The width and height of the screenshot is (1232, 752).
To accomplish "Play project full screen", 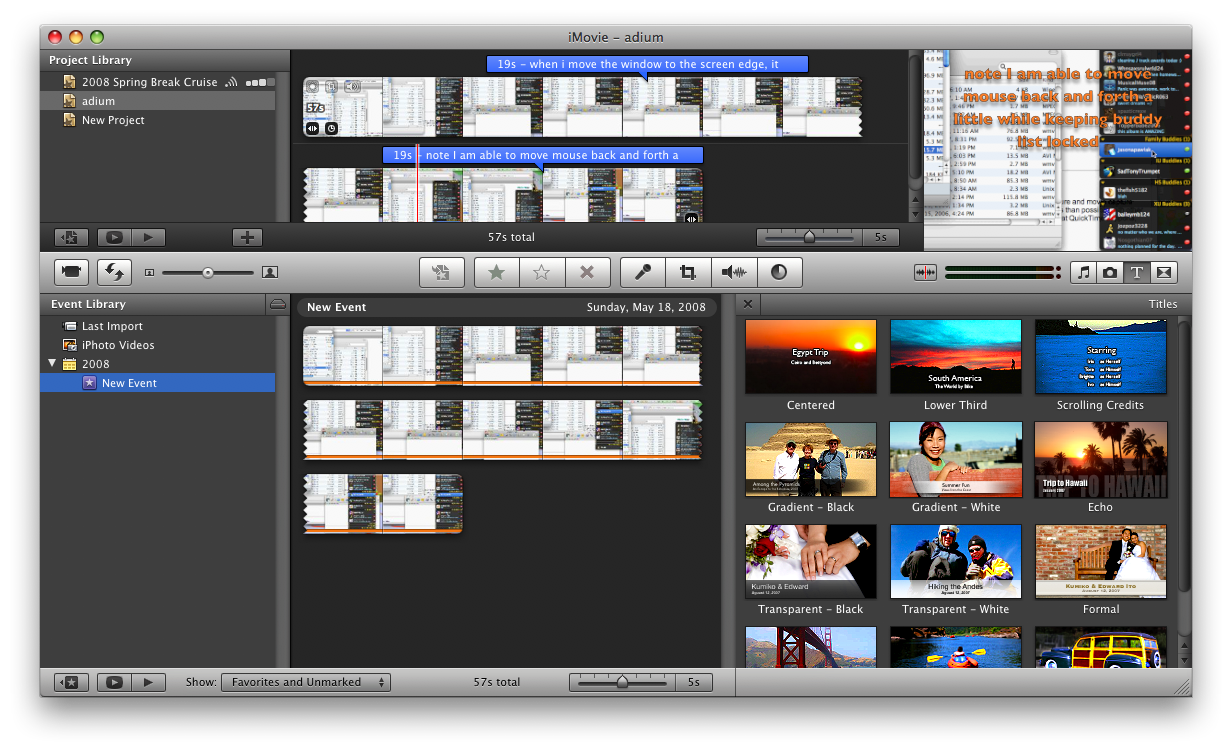I will [x=114, y=237].
